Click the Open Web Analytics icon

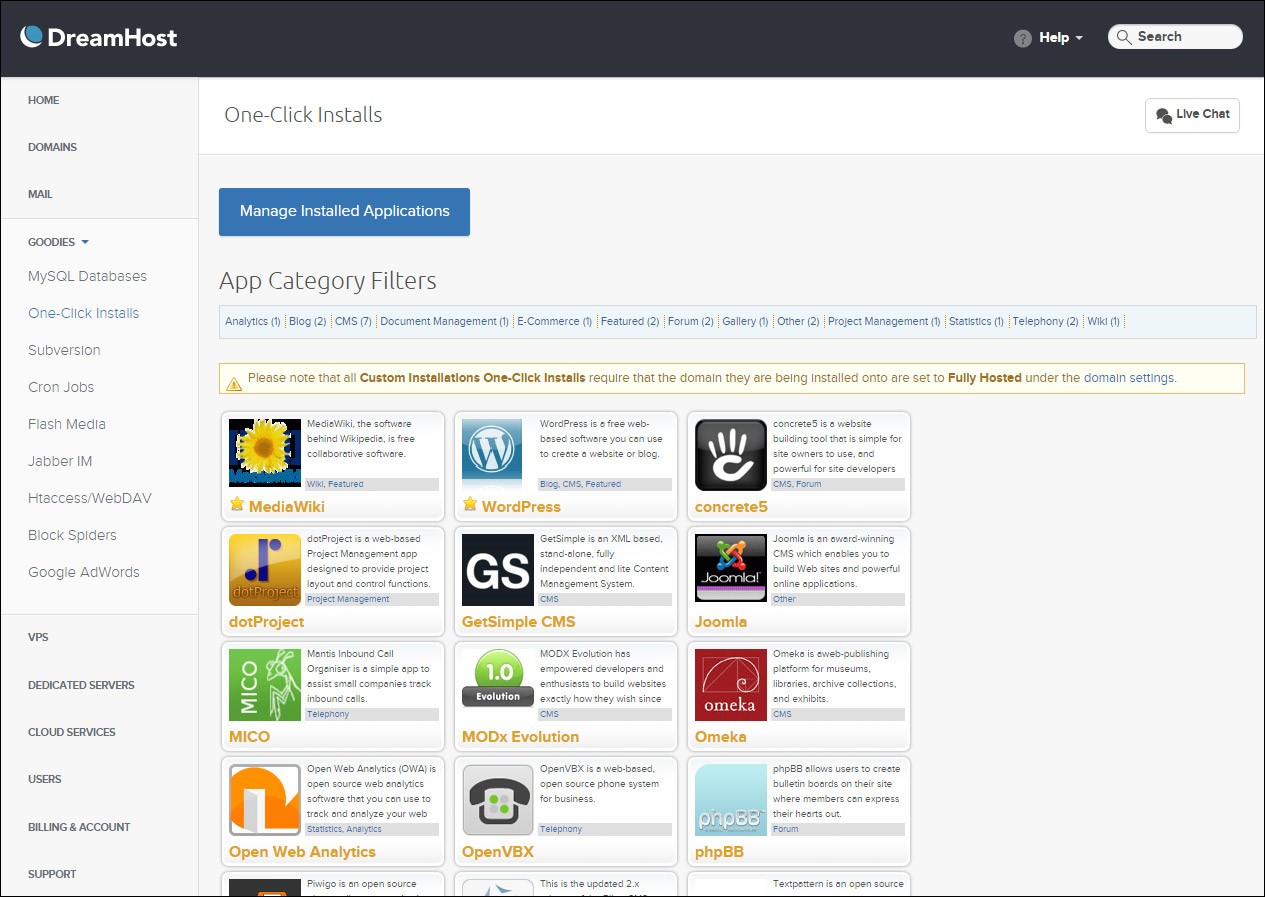click(265, 800)
